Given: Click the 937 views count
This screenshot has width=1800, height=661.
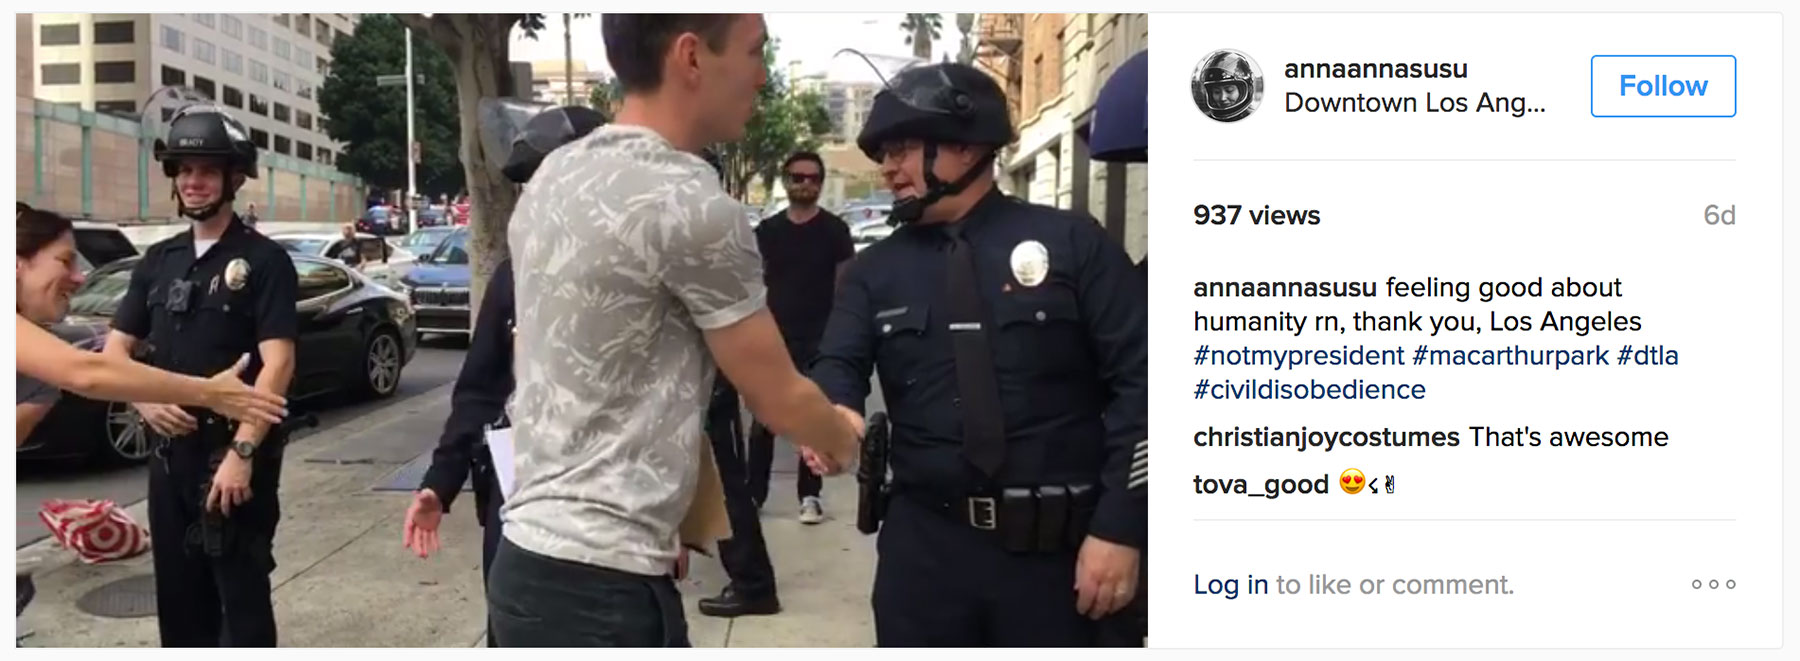Looking at the screenshot, I should (1256, 216).
